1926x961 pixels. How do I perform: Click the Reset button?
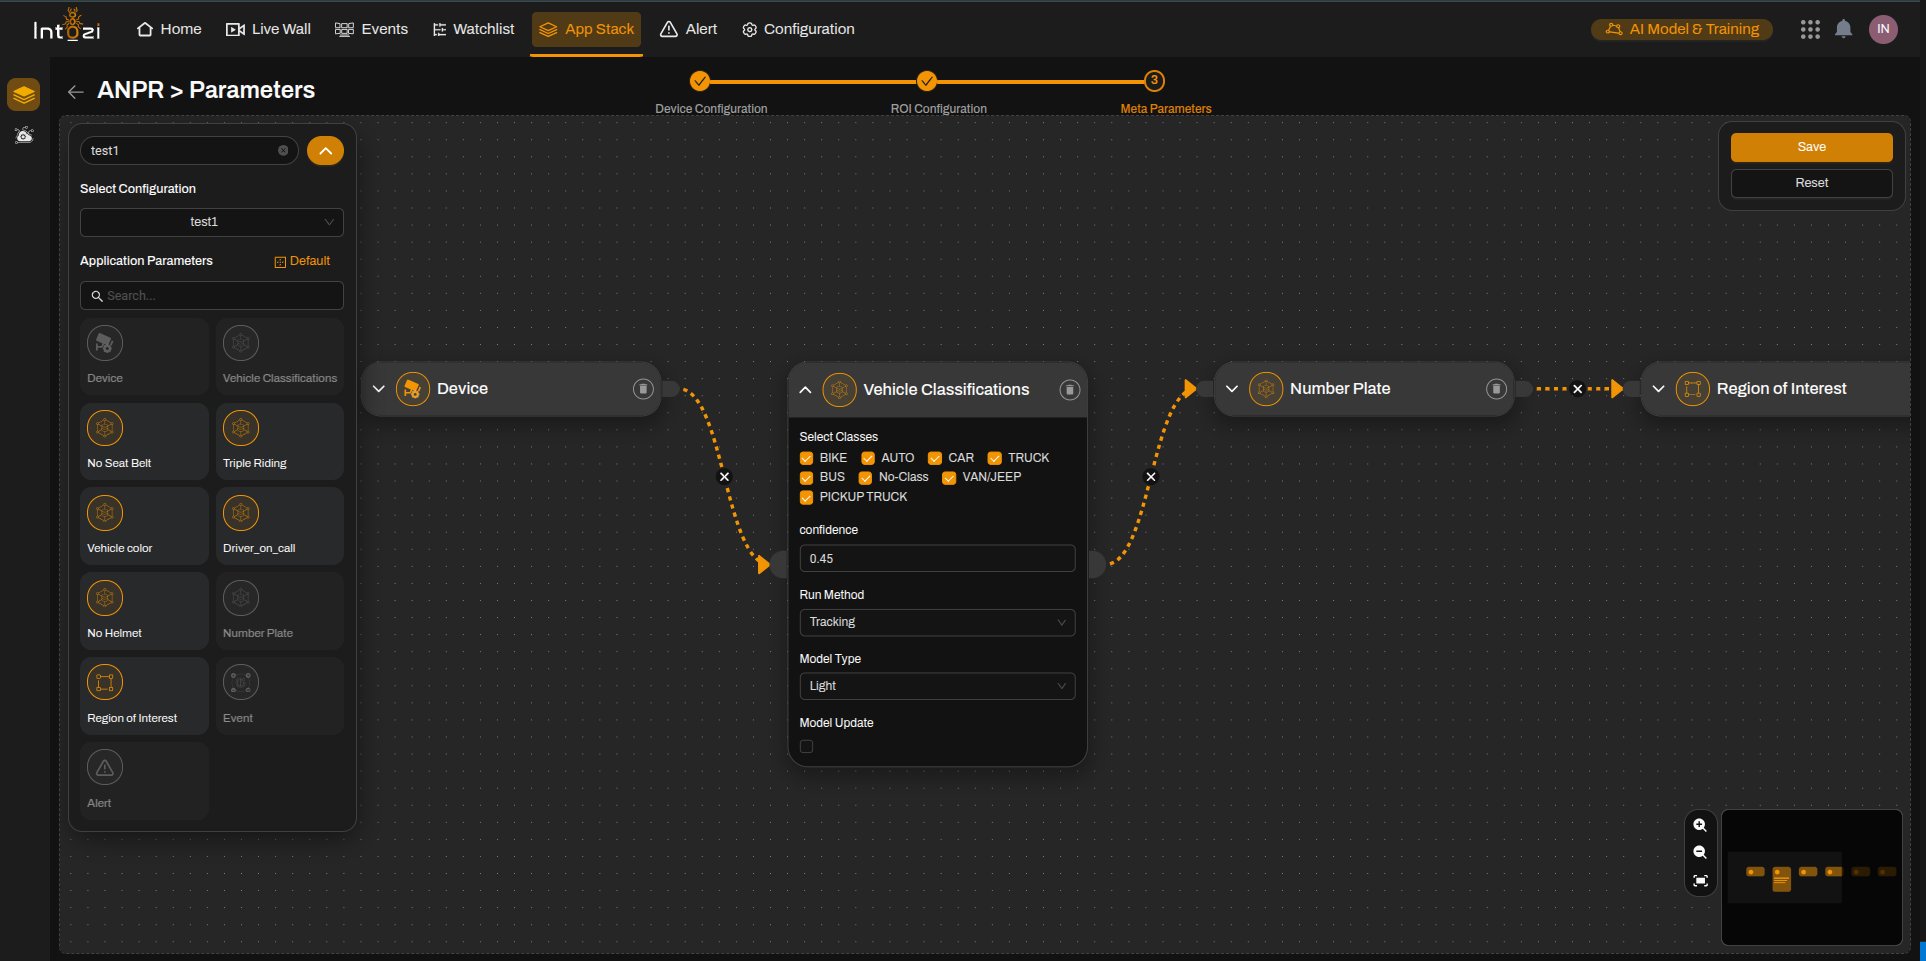pos(1811,183)
